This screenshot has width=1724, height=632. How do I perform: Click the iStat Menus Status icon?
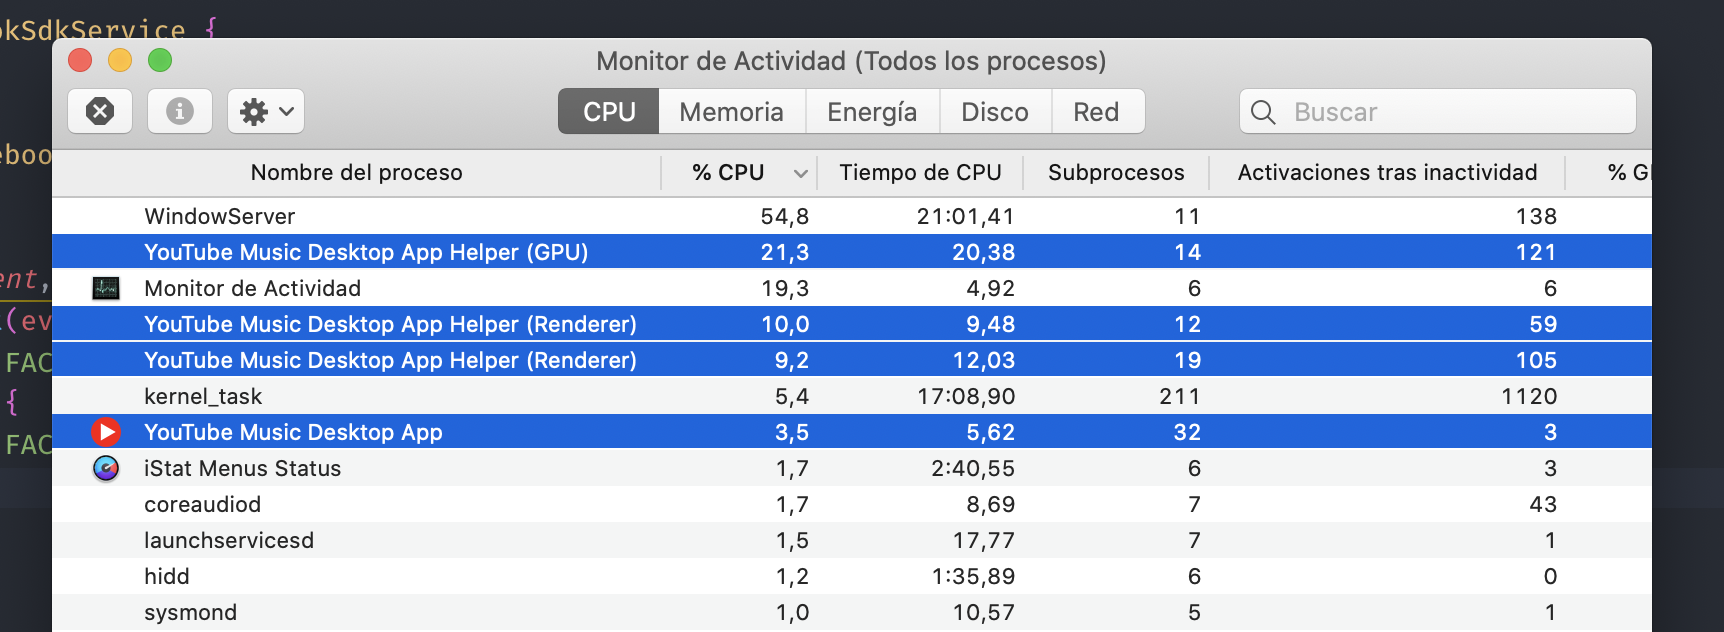(x=105, y=467)
